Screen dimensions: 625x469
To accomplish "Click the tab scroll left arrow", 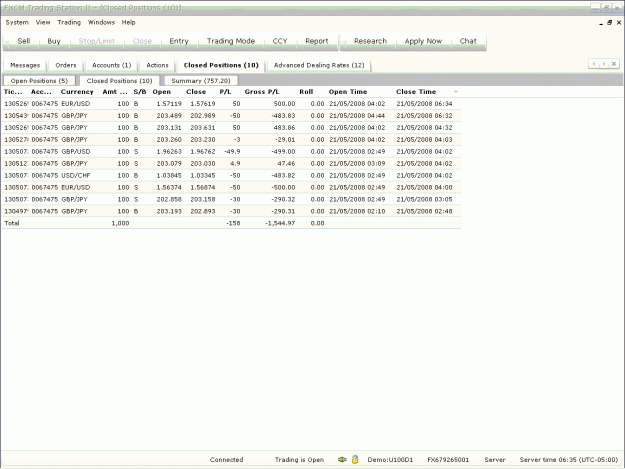I will [594, 64].
